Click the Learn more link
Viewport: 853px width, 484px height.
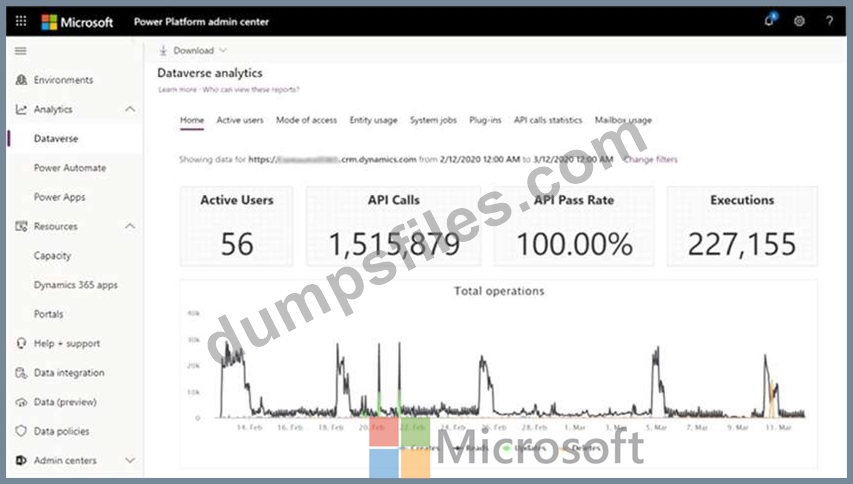pos(176,90)
